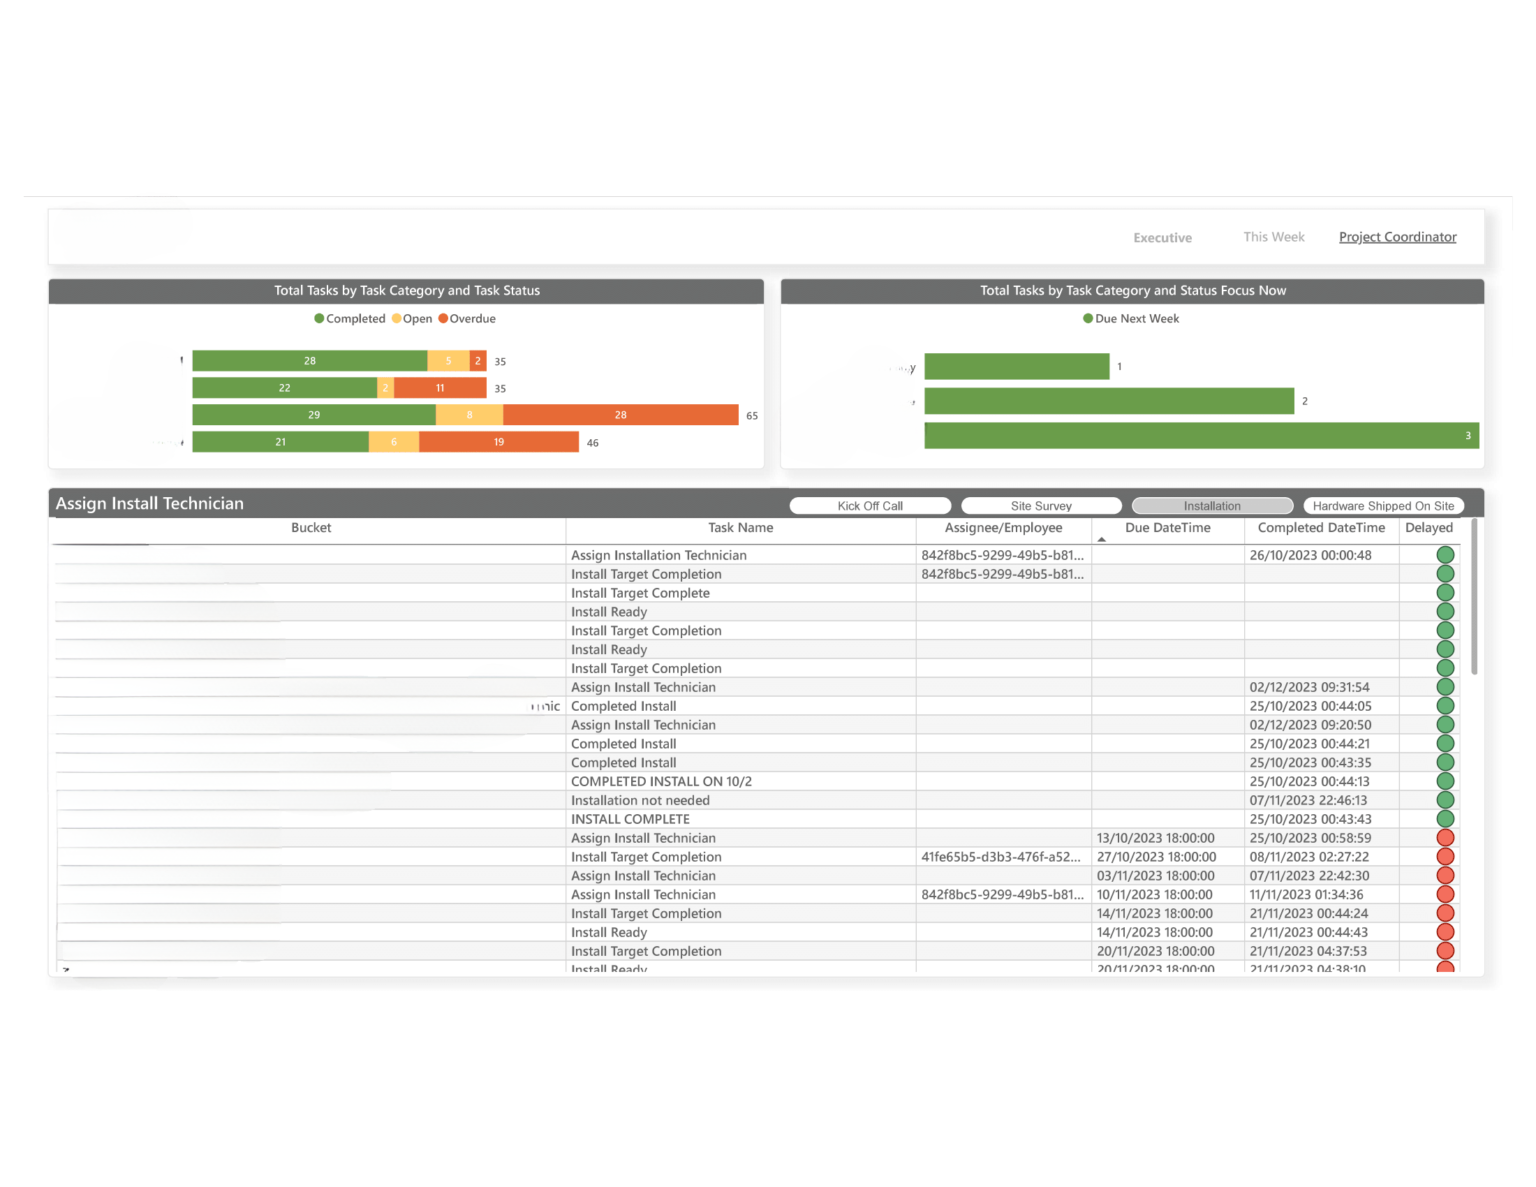Screen dimensions: 1536x1187
Task: Switch to the Executive tab
Action: point(1162,237)
